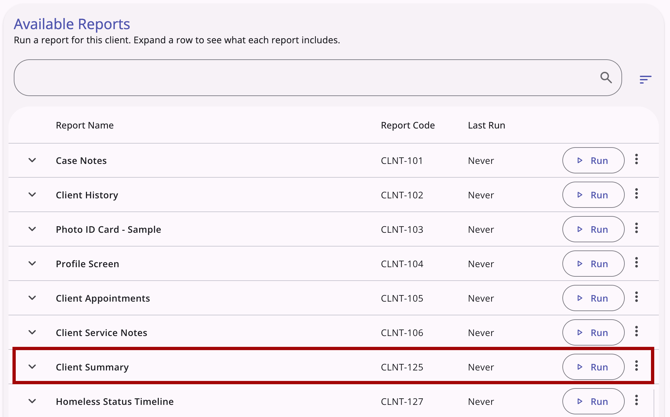The width and height of the screenshot is (670, 417).
Task: Run the Client Summary report
Action: pos(593,367)
